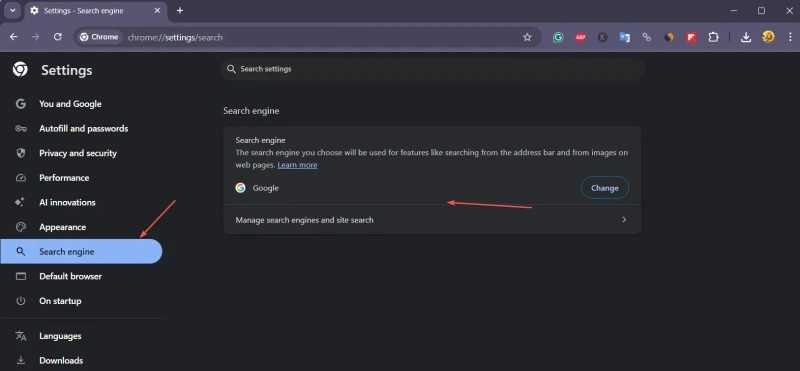
Task: Click the Change search engine button
Action: click(x=605, y=188)
